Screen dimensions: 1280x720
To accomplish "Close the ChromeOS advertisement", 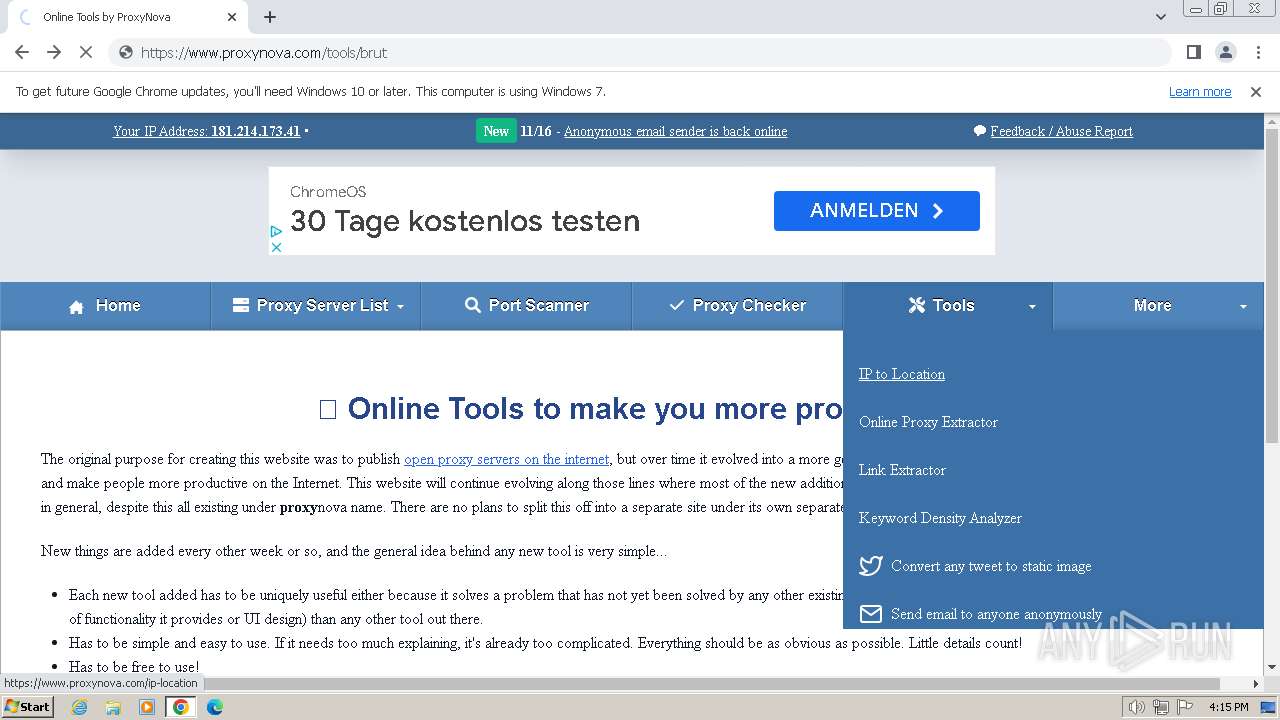I will [276, 247].
